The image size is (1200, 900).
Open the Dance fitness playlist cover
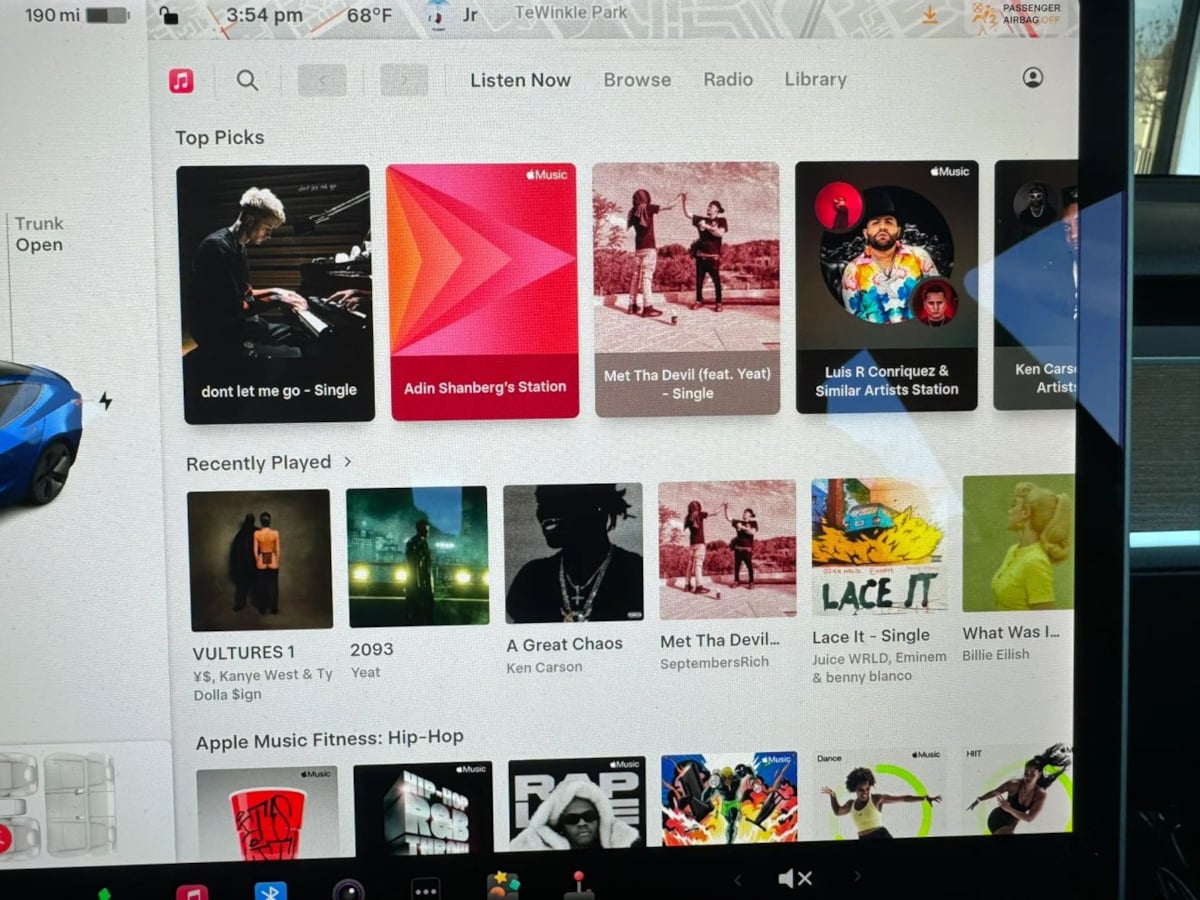click(878, 794)
